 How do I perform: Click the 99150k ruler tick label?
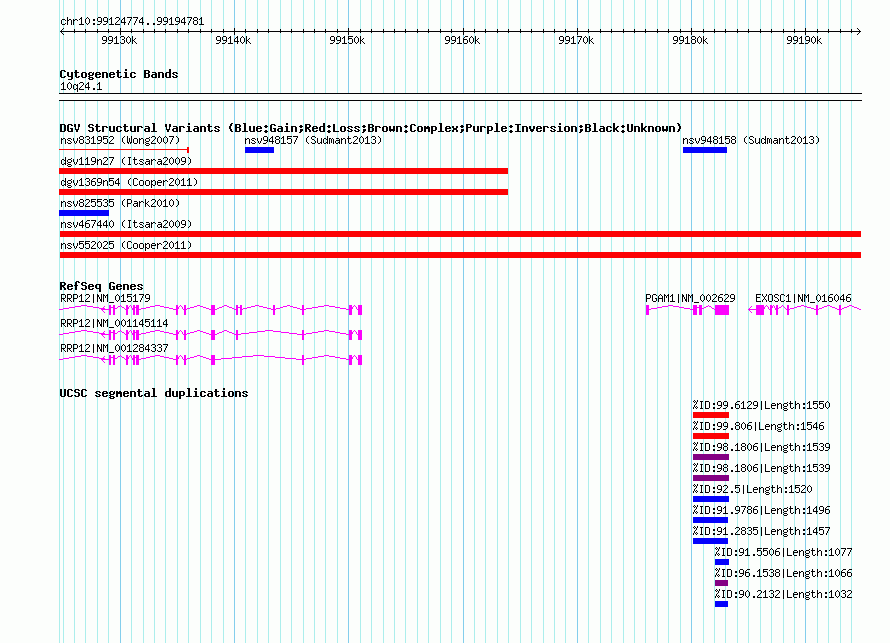pos(347,40)
